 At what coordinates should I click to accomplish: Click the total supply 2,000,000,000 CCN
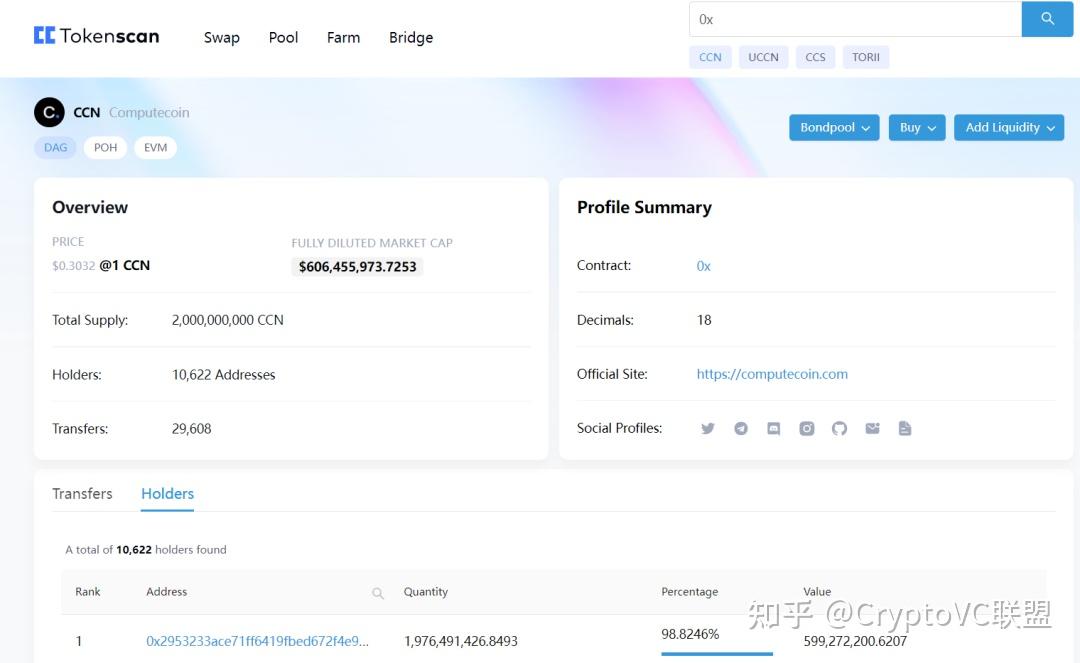click(227, 320)
